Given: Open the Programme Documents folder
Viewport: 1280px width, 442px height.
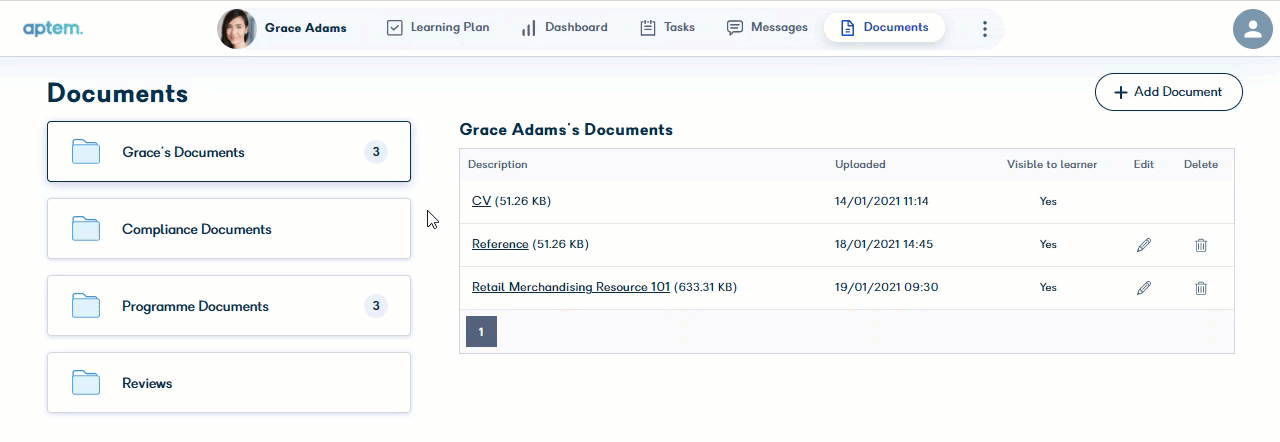Looking at the screenshot, I should click(229, 306).
